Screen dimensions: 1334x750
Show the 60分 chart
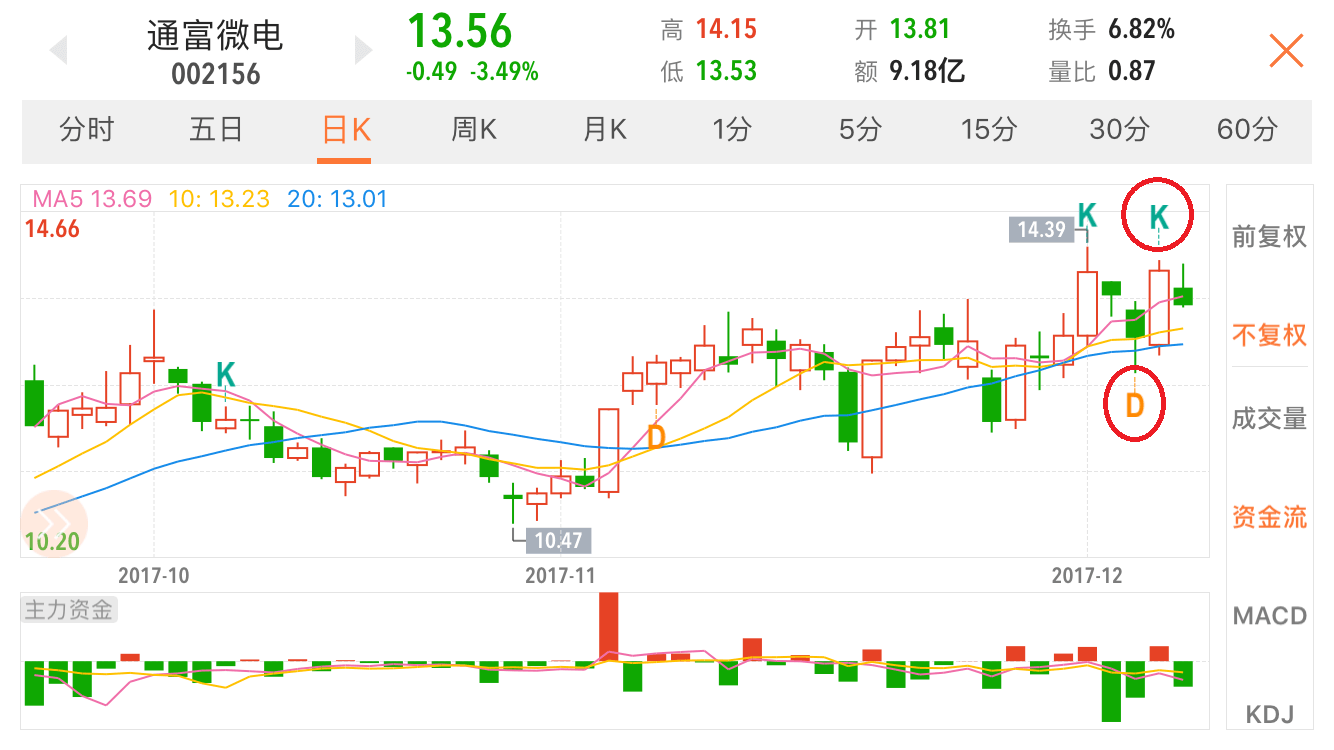pyautogui.click(x=1247, y=129)
